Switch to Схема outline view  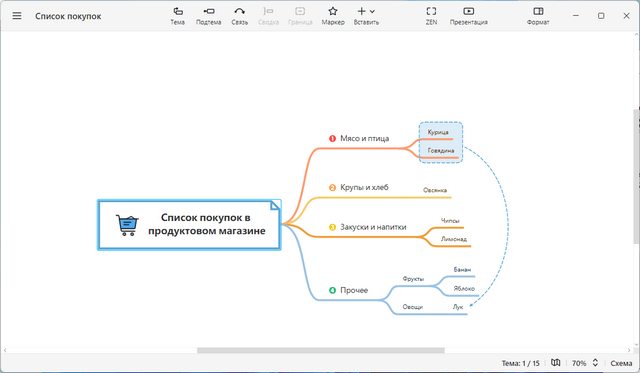click(x=621, y=363)
